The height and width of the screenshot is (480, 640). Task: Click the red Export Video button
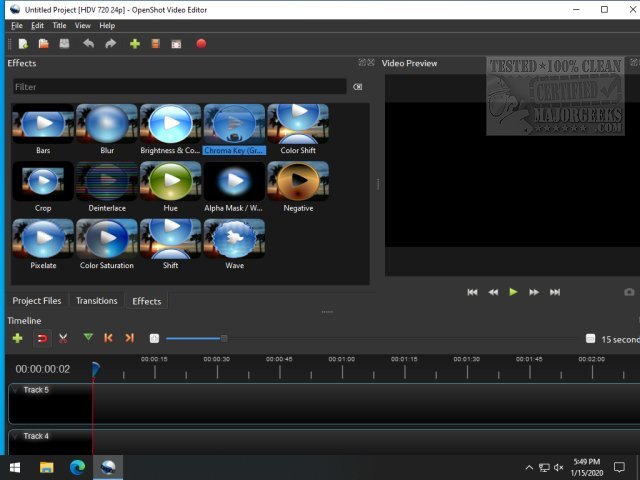point(201,44)
